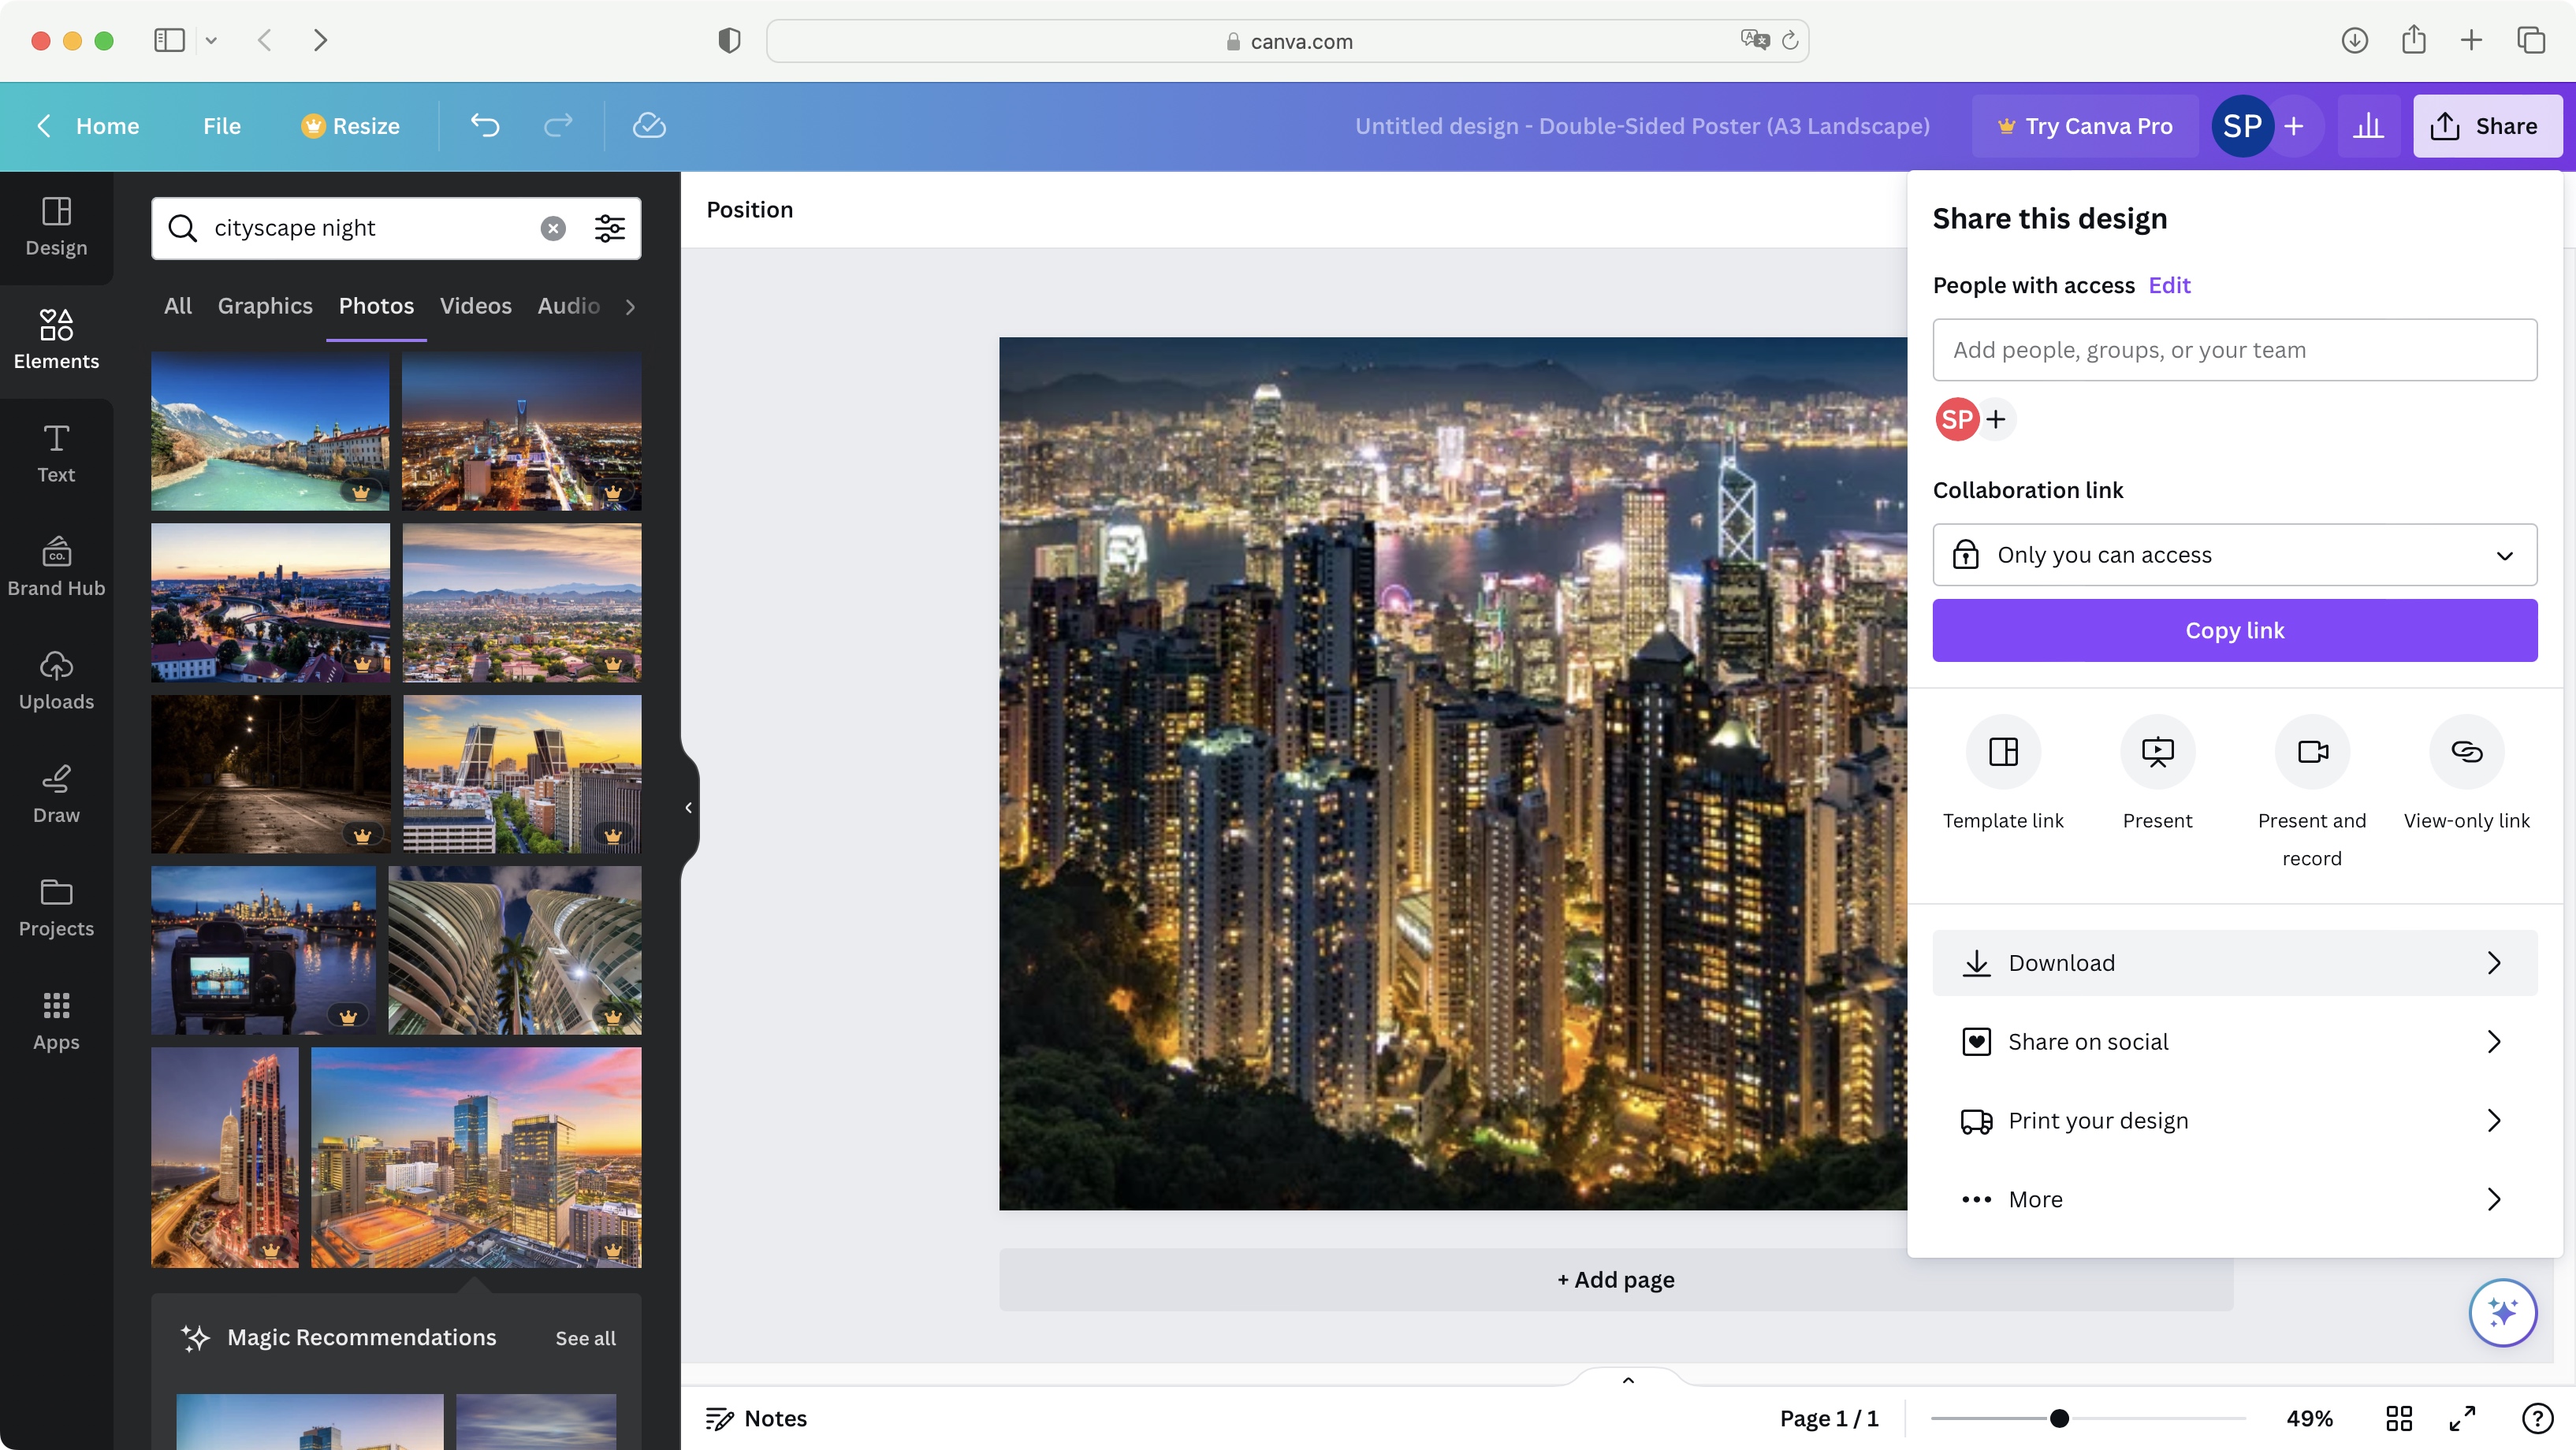The width and height of the screenshot is (2576, 1450).
Task: Collapse the side elements panel
Action: click(688, 807)
